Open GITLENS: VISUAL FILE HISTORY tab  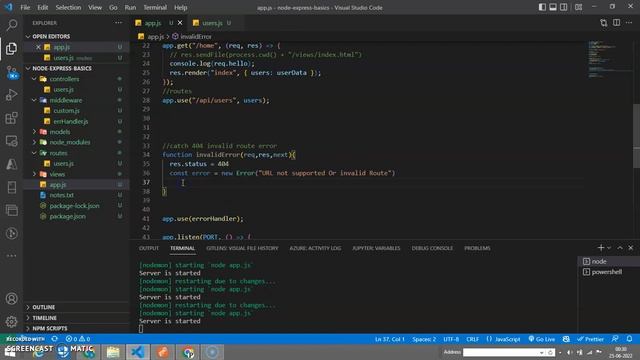point(242,248)
